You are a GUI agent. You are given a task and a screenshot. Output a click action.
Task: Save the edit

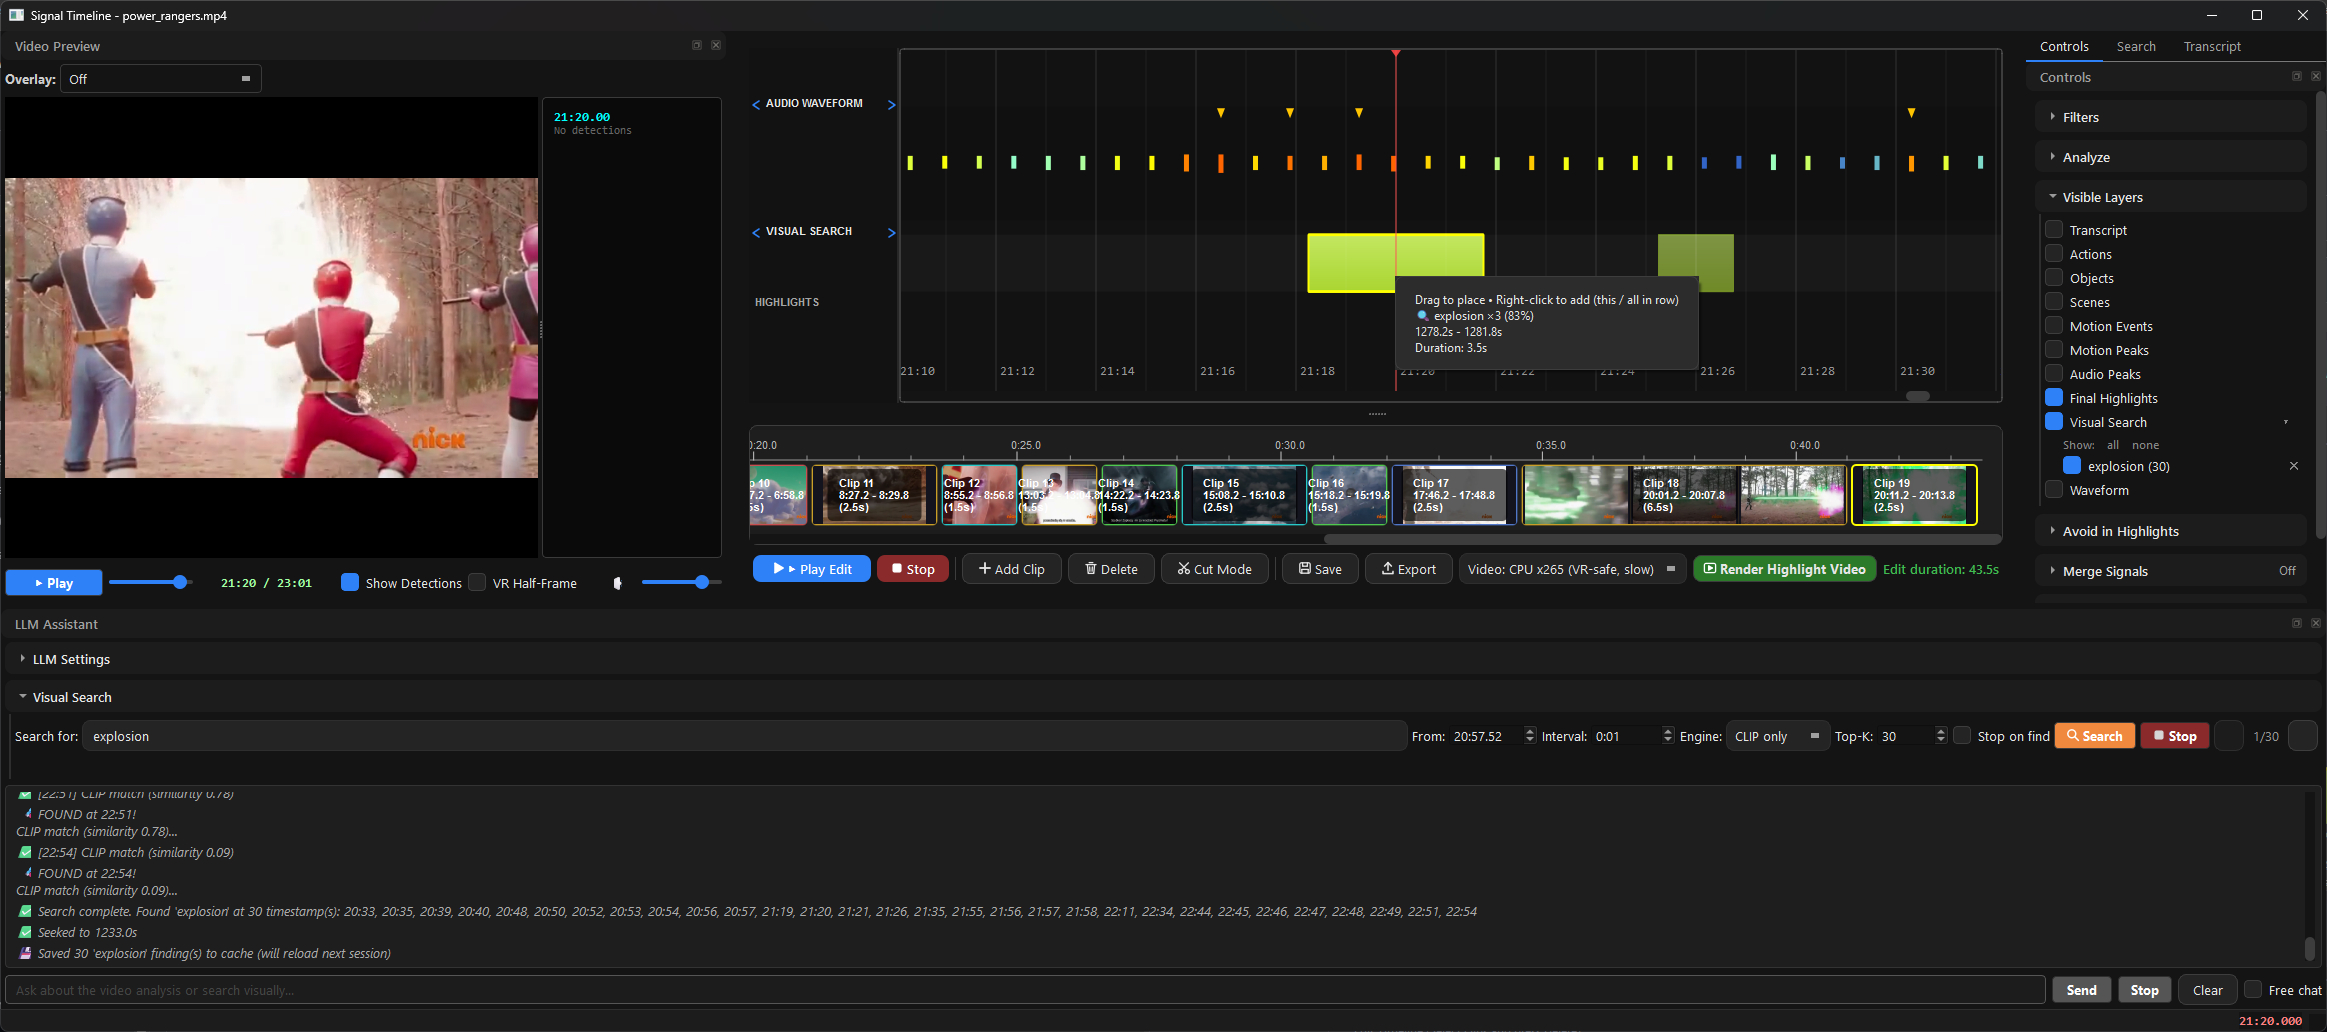pos(1320,569)
